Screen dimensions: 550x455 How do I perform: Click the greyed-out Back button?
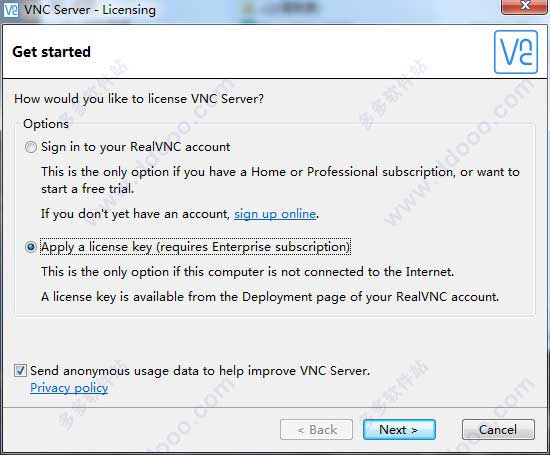316,429
